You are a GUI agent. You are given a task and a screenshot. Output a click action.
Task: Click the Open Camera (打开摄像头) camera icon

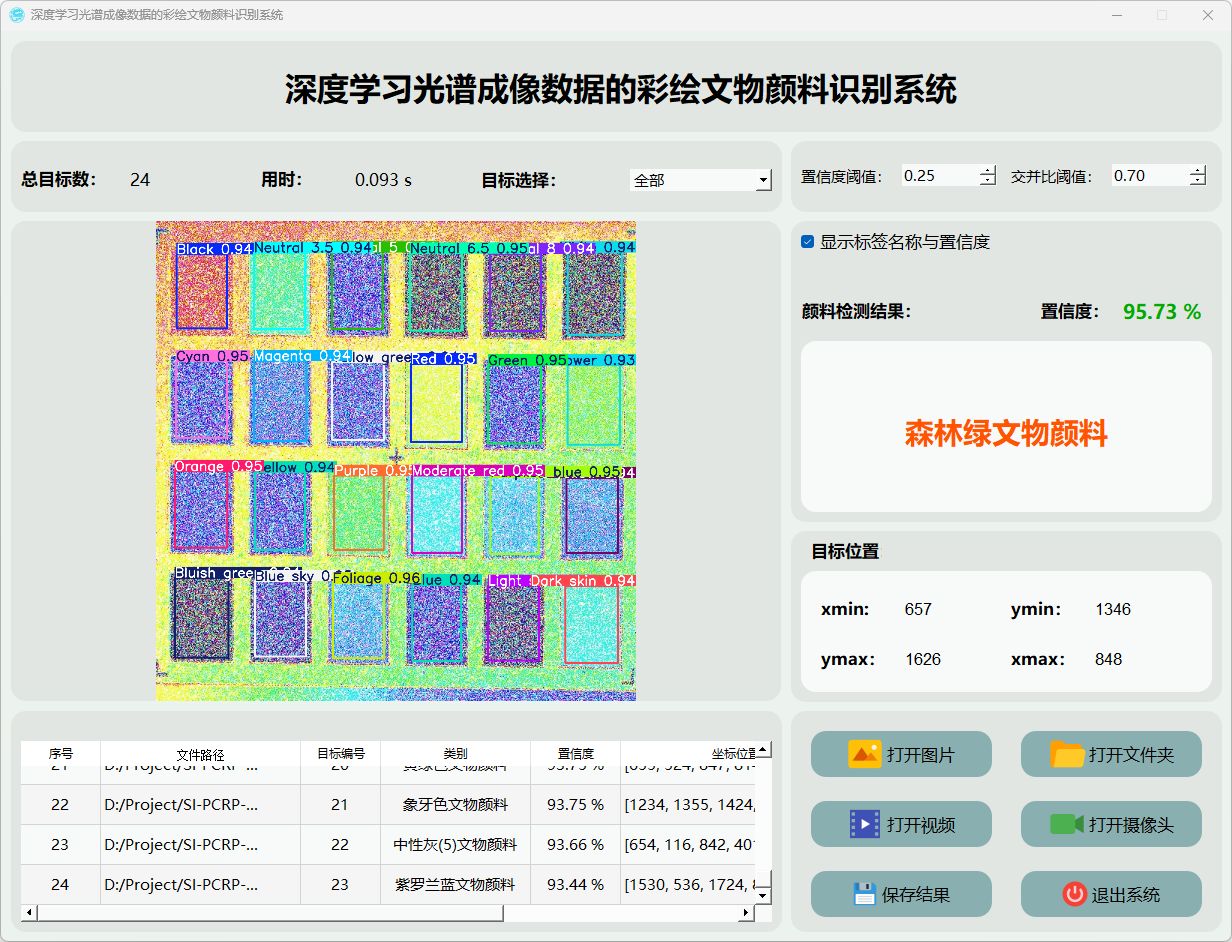coord(1067,824)
